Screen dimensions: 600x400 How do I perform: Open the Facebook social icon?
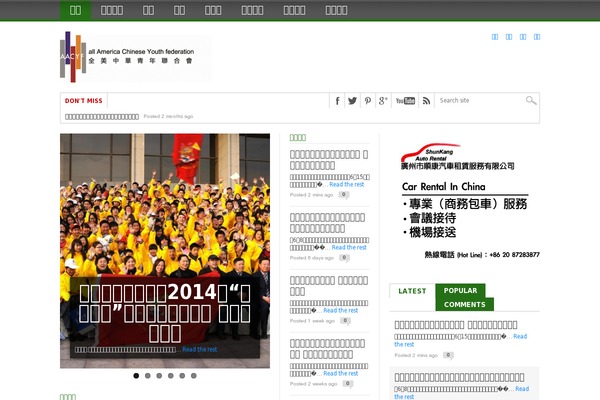(337, 101)
